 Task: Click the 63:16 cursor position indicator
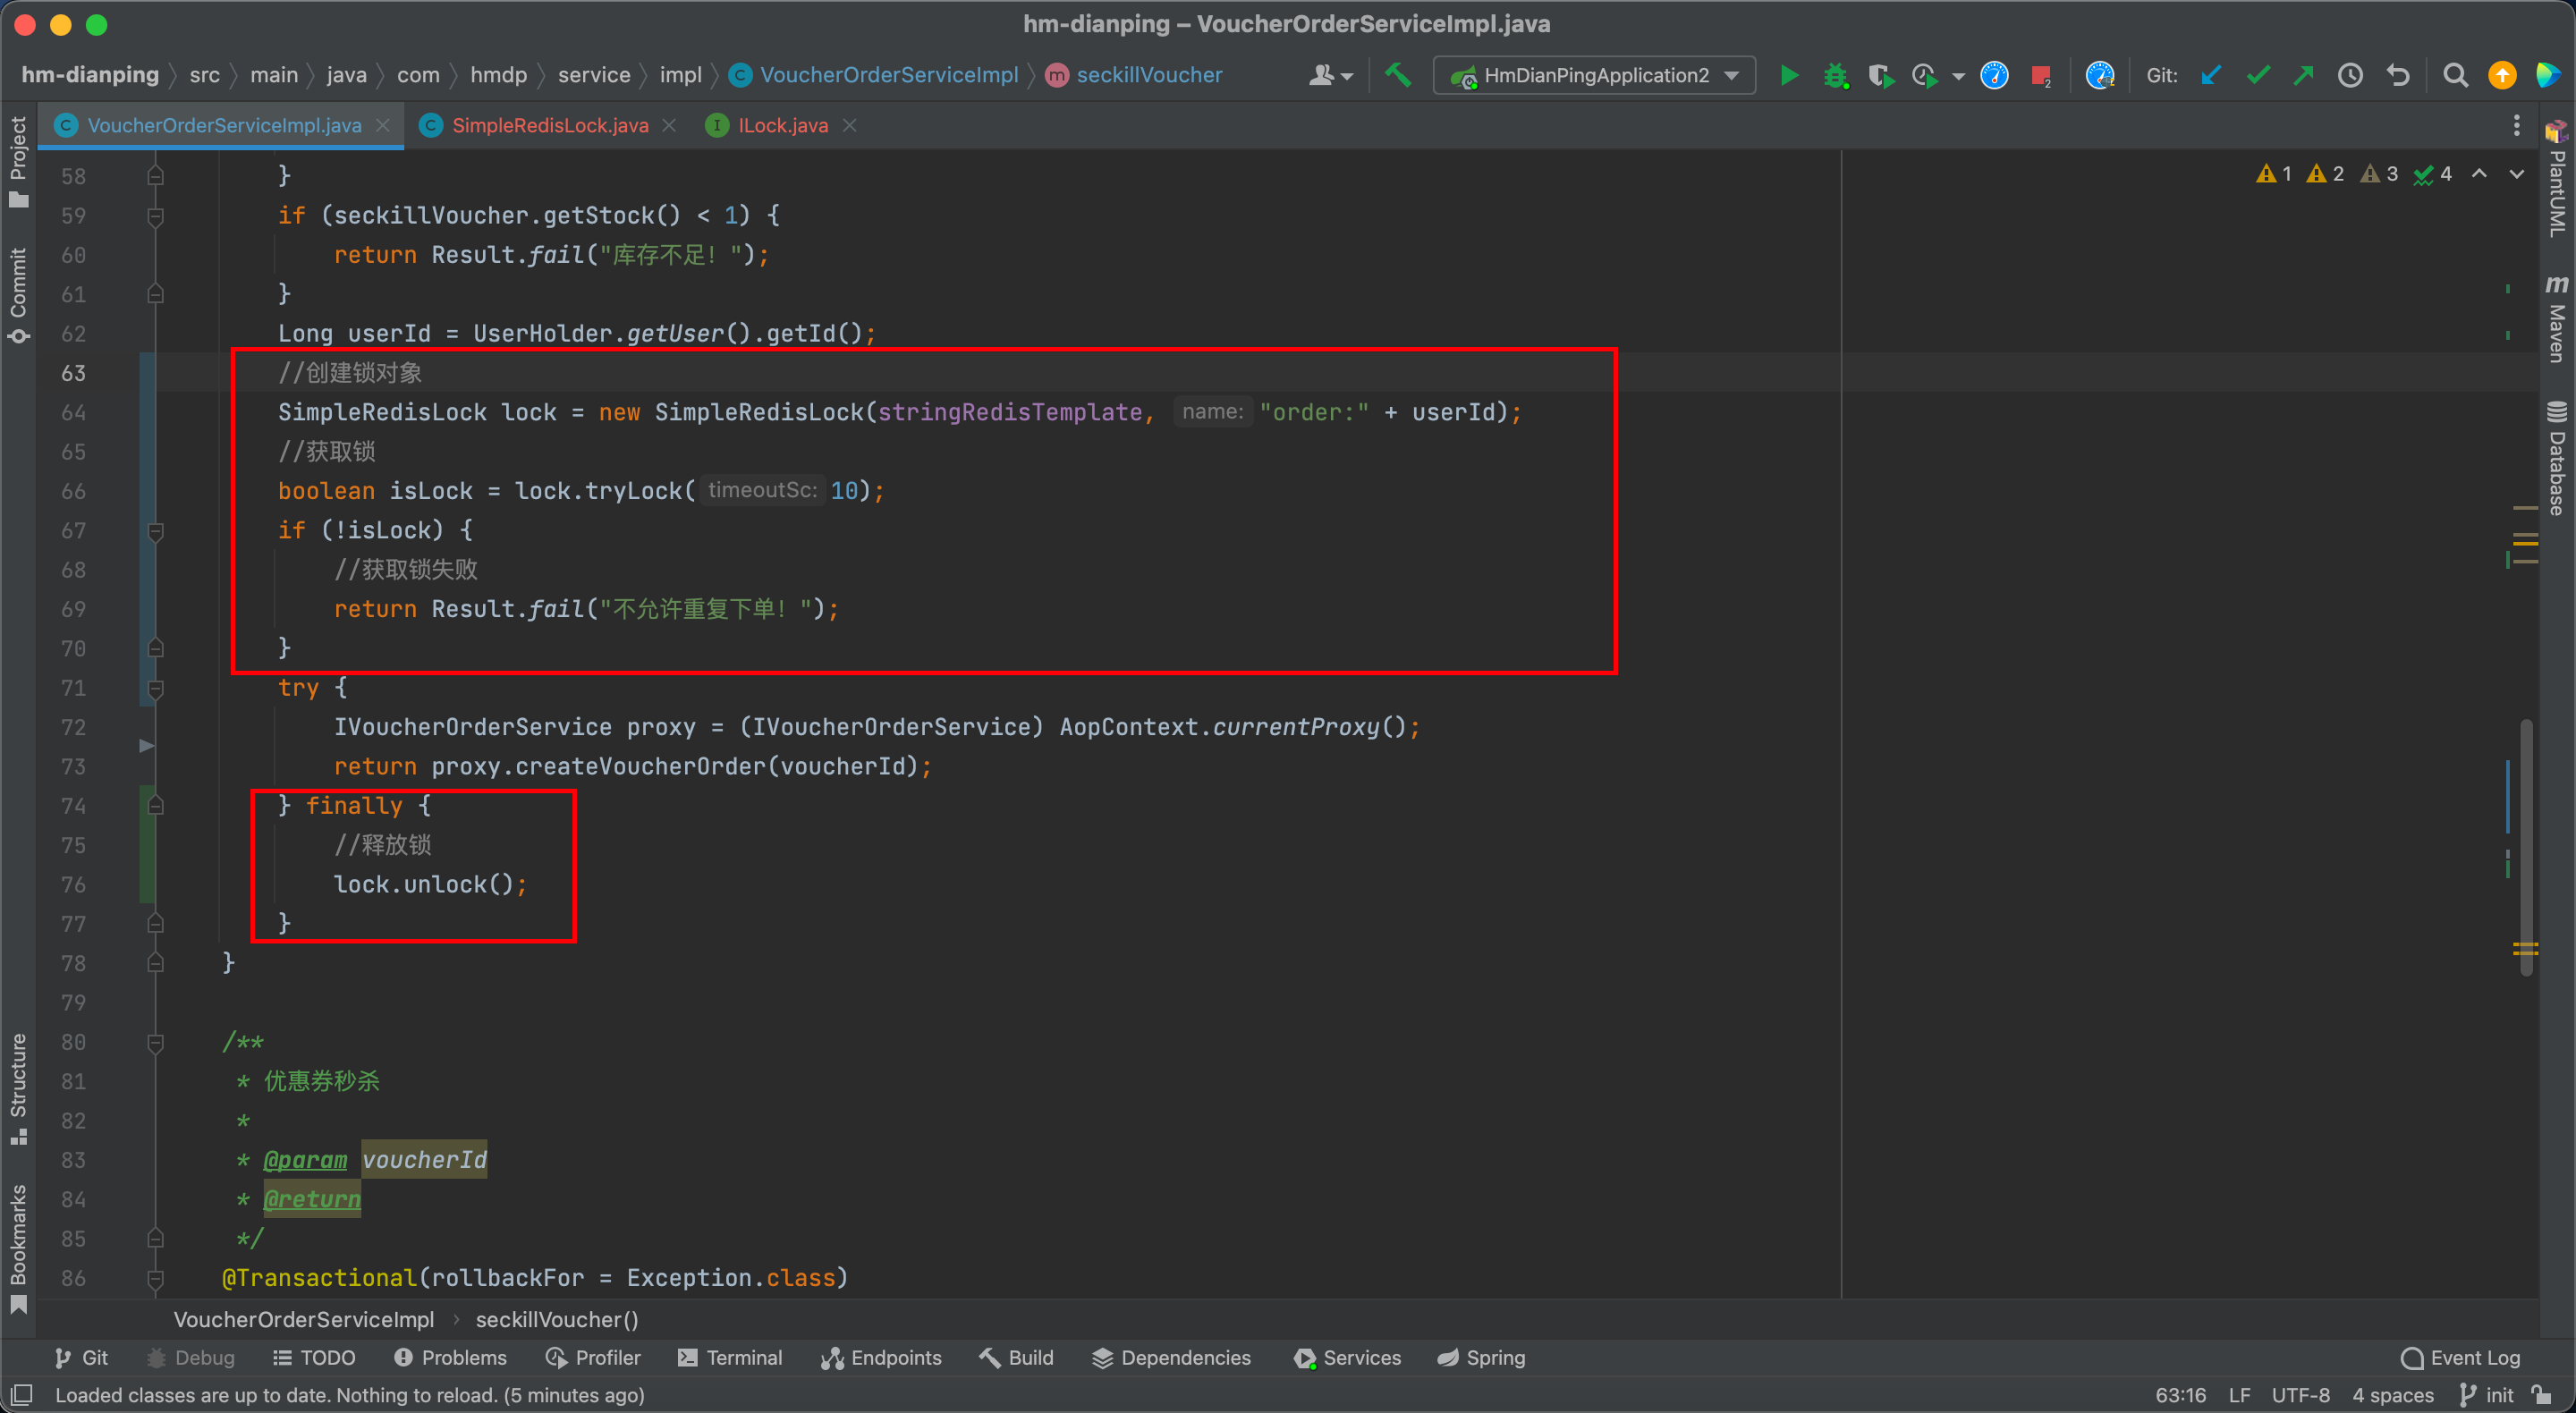pos(2180,1395)
